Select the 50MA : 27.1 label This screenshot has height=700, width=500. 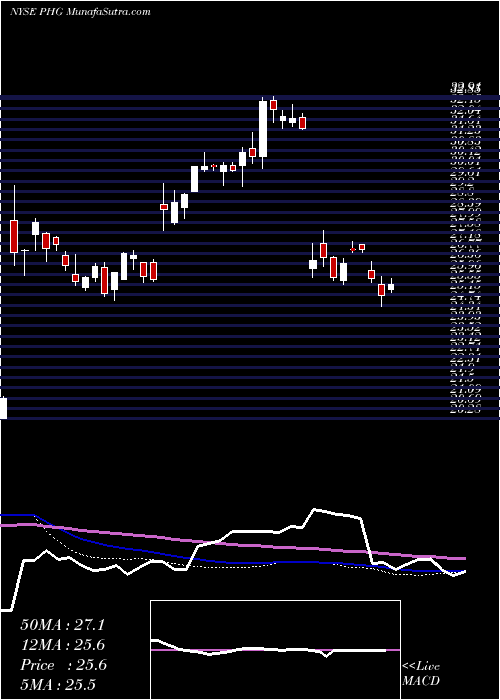point(62,625)
